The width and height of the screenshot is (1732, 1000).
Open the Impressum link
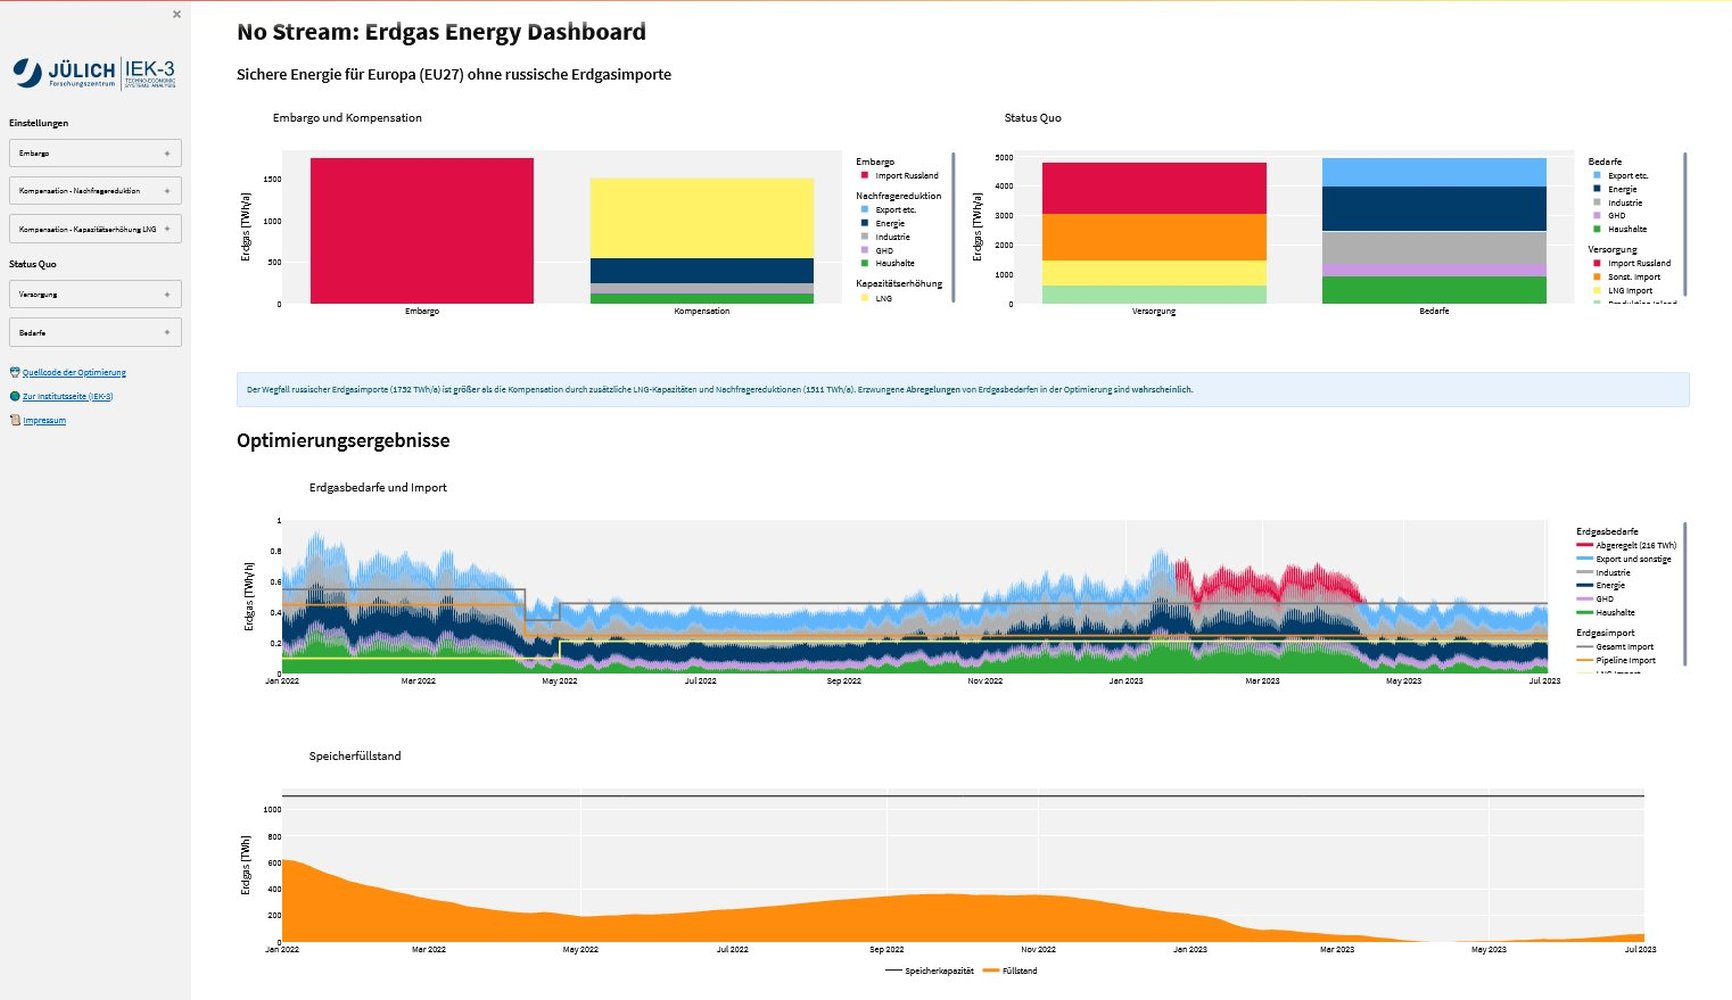pos(44,420)
